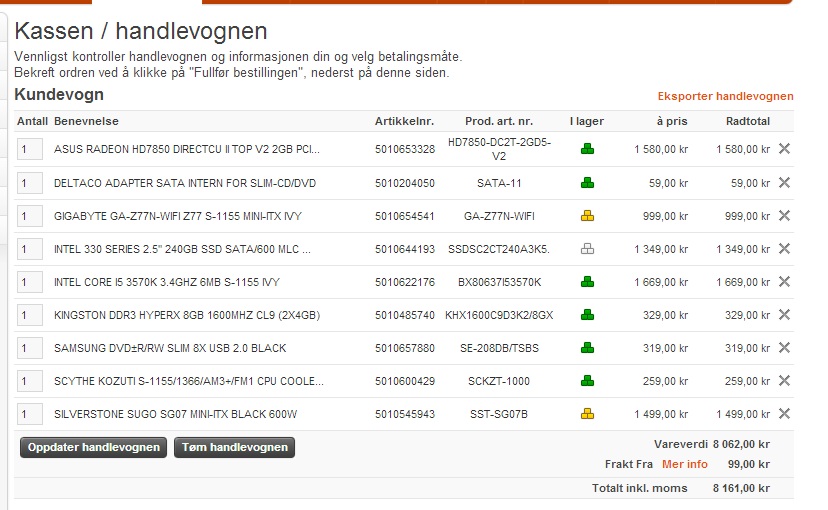
Task: Edit quantity field for DELTACO ADAPTER SATA
Action: point(30,183)
